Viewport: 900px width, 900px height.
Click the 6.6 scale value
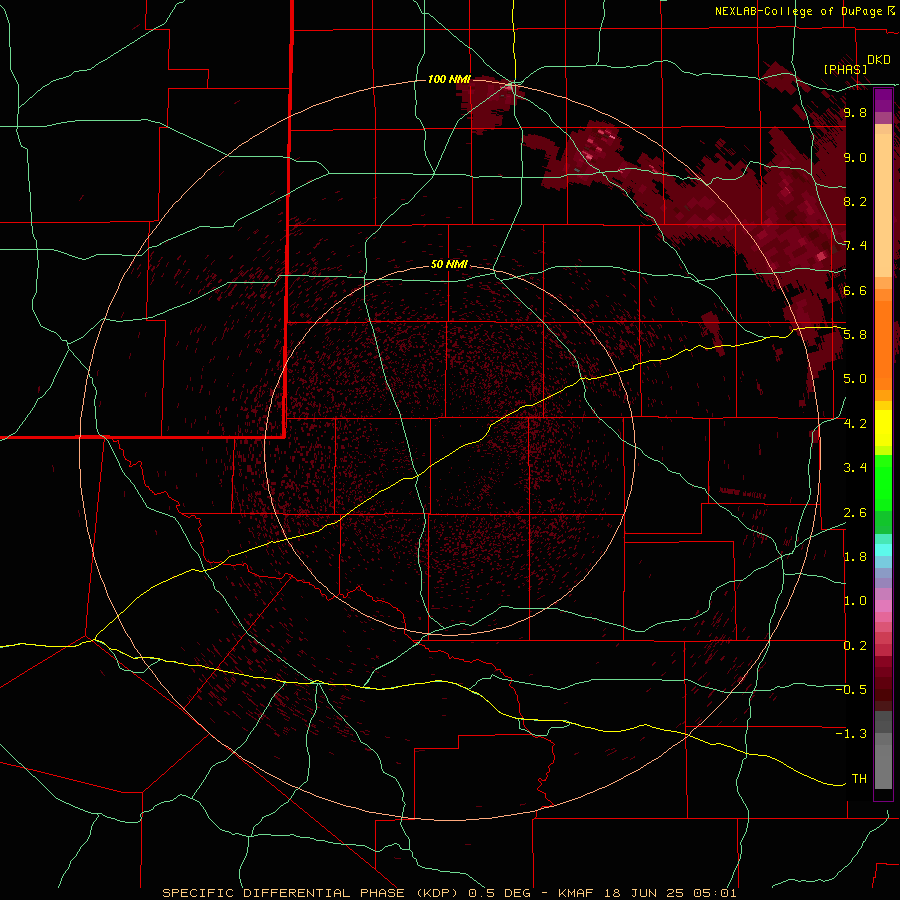[855, 290]
